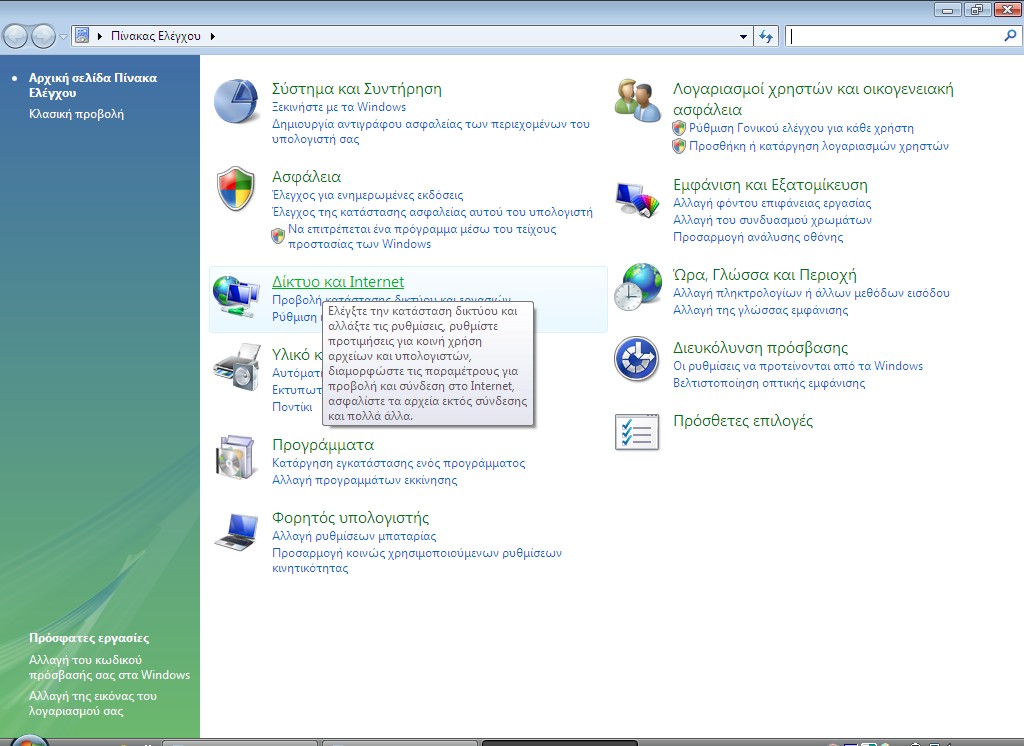Click Ρύθμιση Γονικού ελέγχου για κάθε χρήστη
Screen dimensions: 1024x746
pos(801,128)
